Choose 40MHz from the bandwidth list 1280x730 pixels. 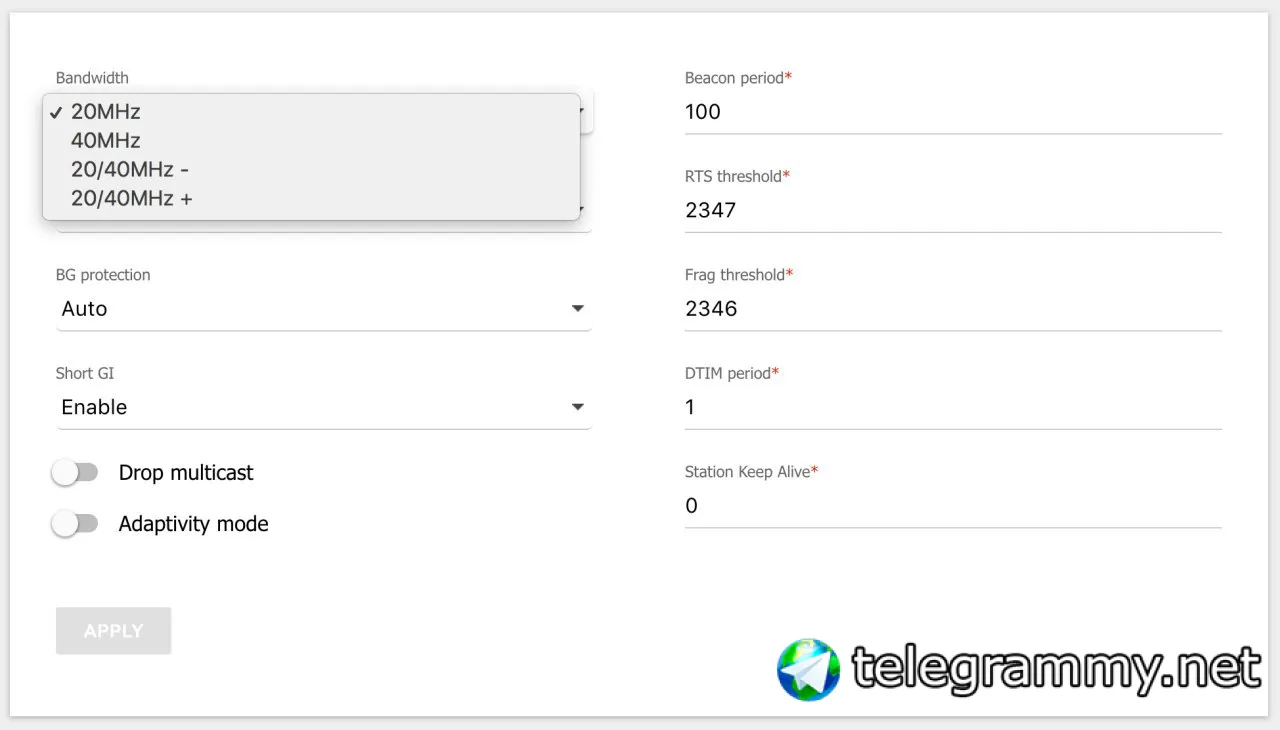(106, 141)
